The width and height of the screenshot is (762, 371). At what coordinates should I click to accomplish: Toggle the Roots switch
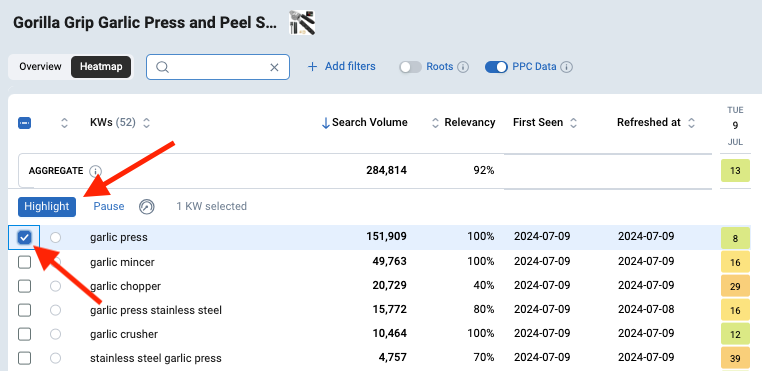(x=410, y=67)
